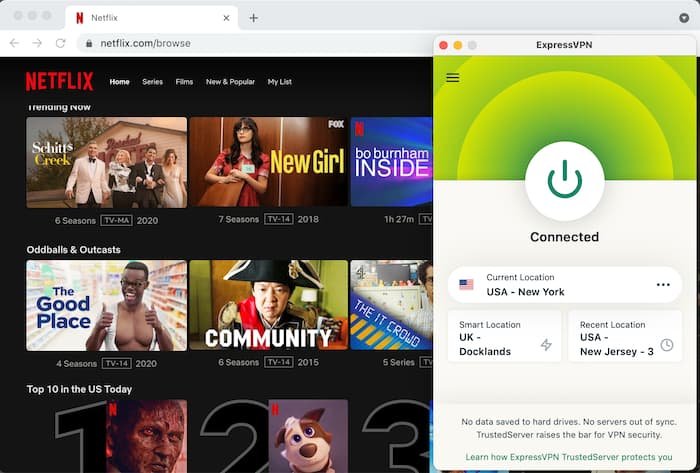Click the netflix.com/browse address bar

[x=250, y=44]
